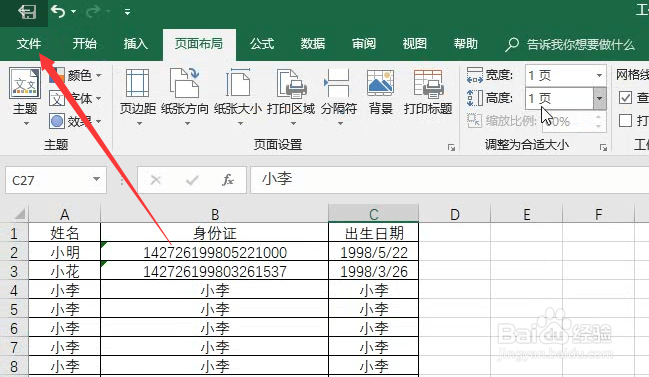This screenshot has width=649, height=377.
Task: Click the fx Insert Function icon
Action: [228, 180]
